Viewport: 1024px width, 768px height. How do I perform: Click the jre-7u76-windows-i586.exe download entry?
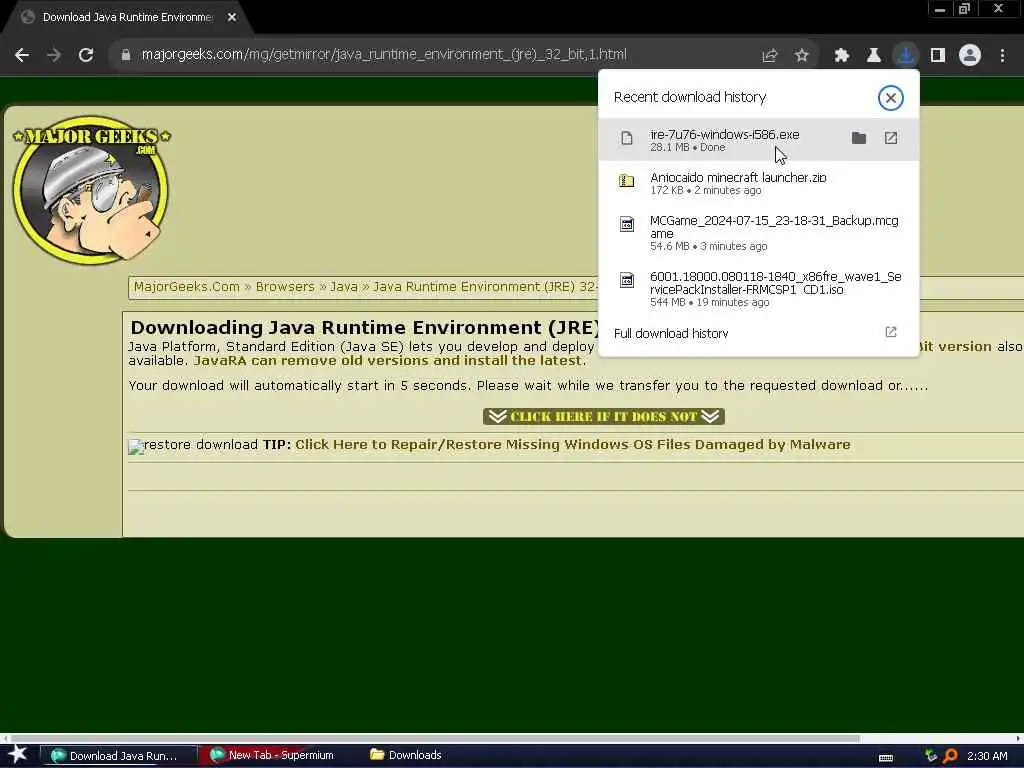click(758, 140)
